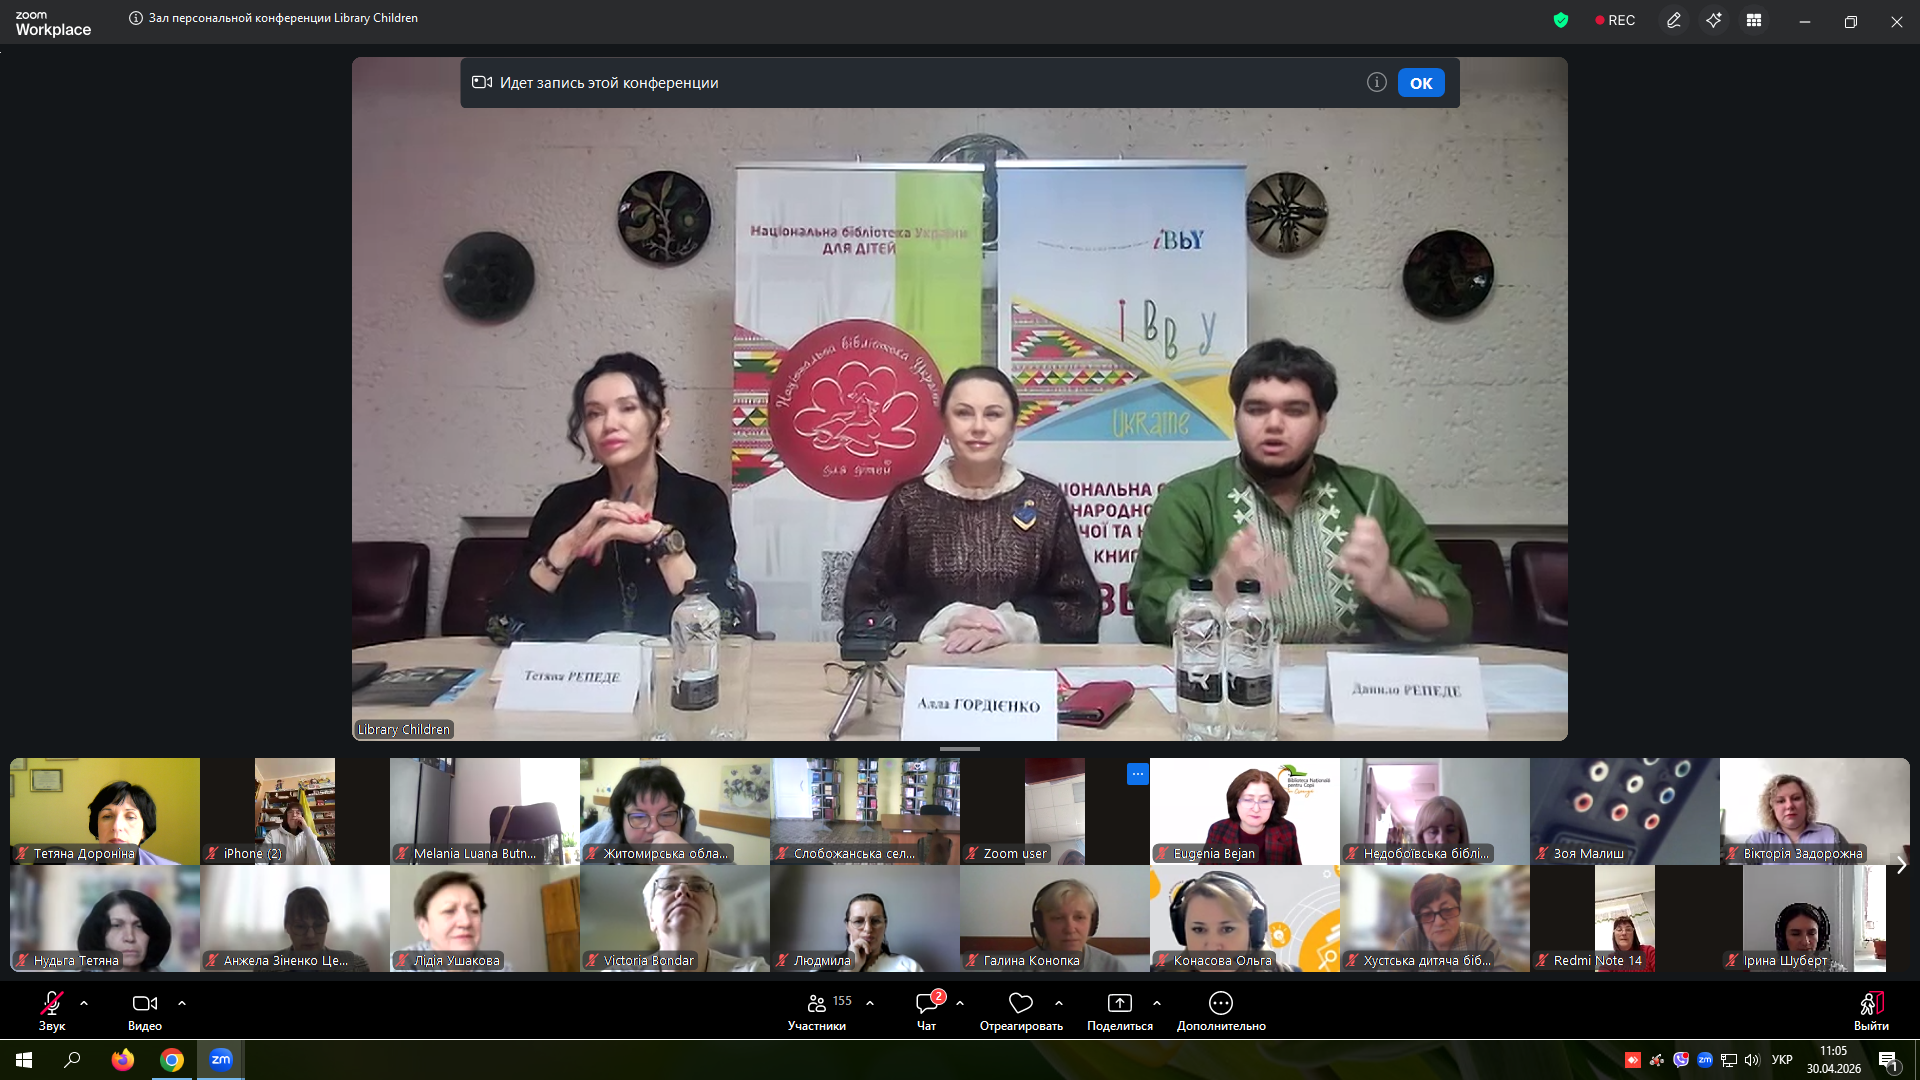This screenshot has width=1920, height=1080.
Task: Show next page of participant thumbnails
Action: [1901, 865]
